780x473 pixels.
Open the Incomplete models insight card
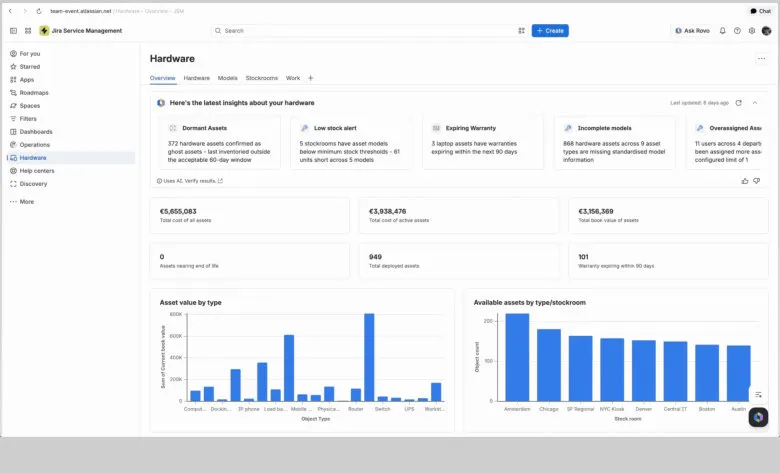tap(615, 143)
